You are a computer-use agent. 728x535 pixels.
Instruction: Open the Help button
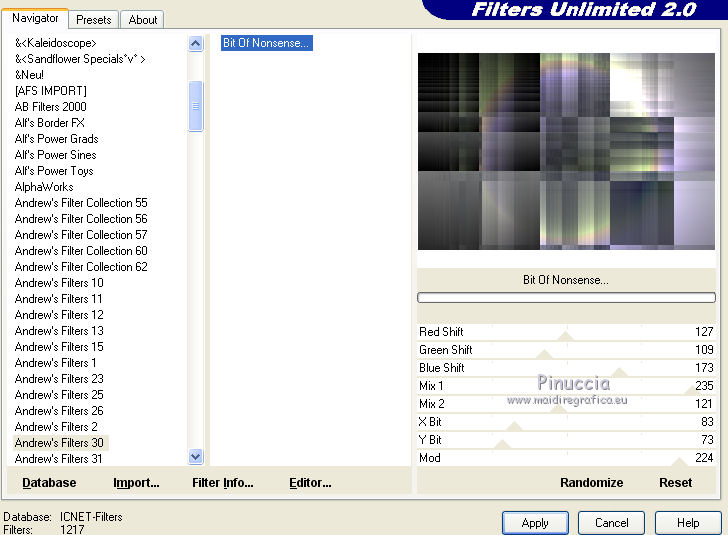coord(688,523)
